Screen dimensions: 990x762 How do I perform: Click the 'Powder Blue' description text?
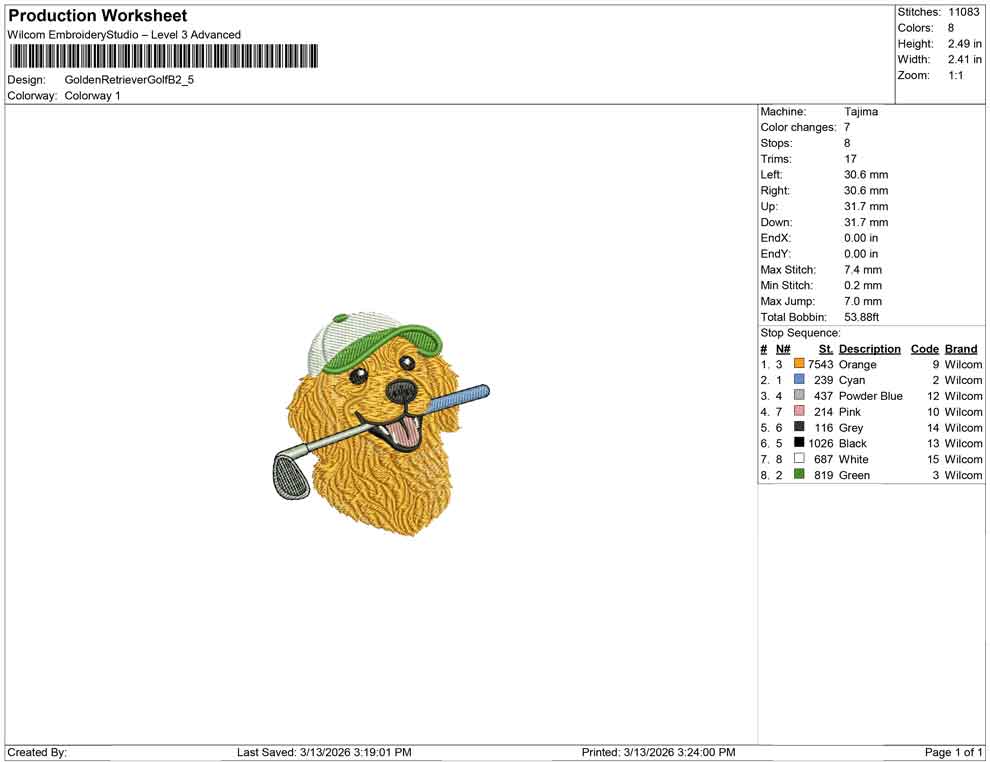[871, 396]
